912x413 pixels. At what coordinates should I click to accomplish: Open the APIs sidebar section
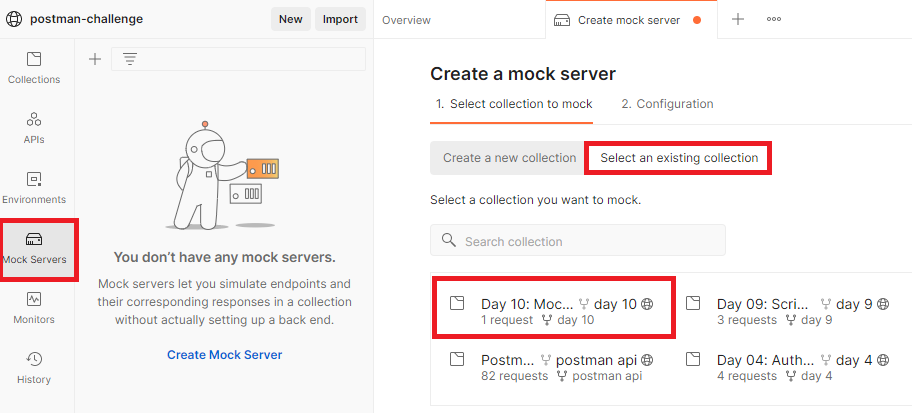(34, 129)
